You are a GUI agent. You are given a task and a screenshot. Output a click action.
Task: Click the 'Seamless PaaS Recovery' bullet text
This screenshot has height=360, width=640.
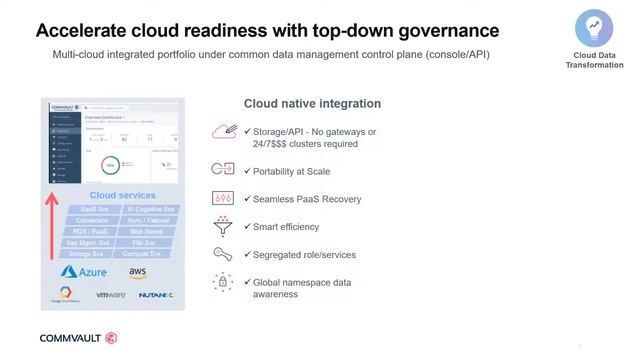click(x=307, y=199)
